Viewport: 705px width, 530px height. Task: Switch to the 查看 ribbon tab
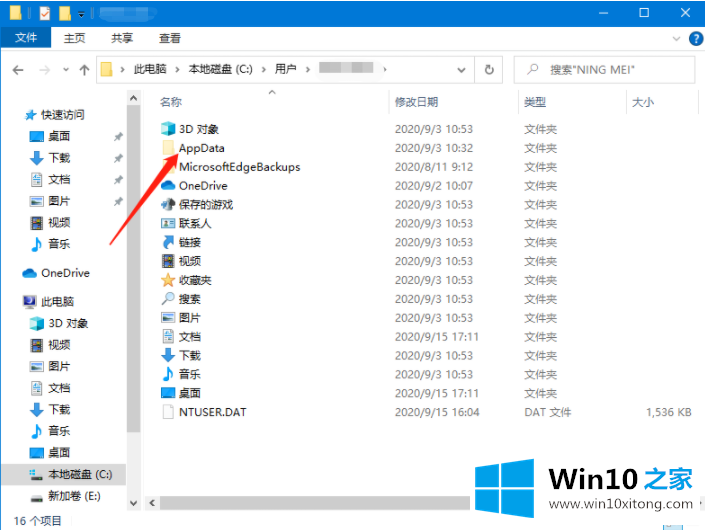(170, 38)
